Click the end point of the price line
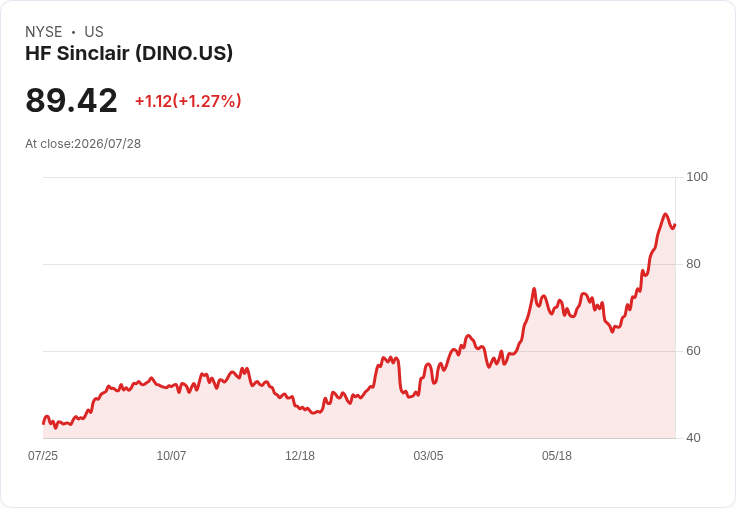This screenshot has height=508, width=736. point(675,225)
